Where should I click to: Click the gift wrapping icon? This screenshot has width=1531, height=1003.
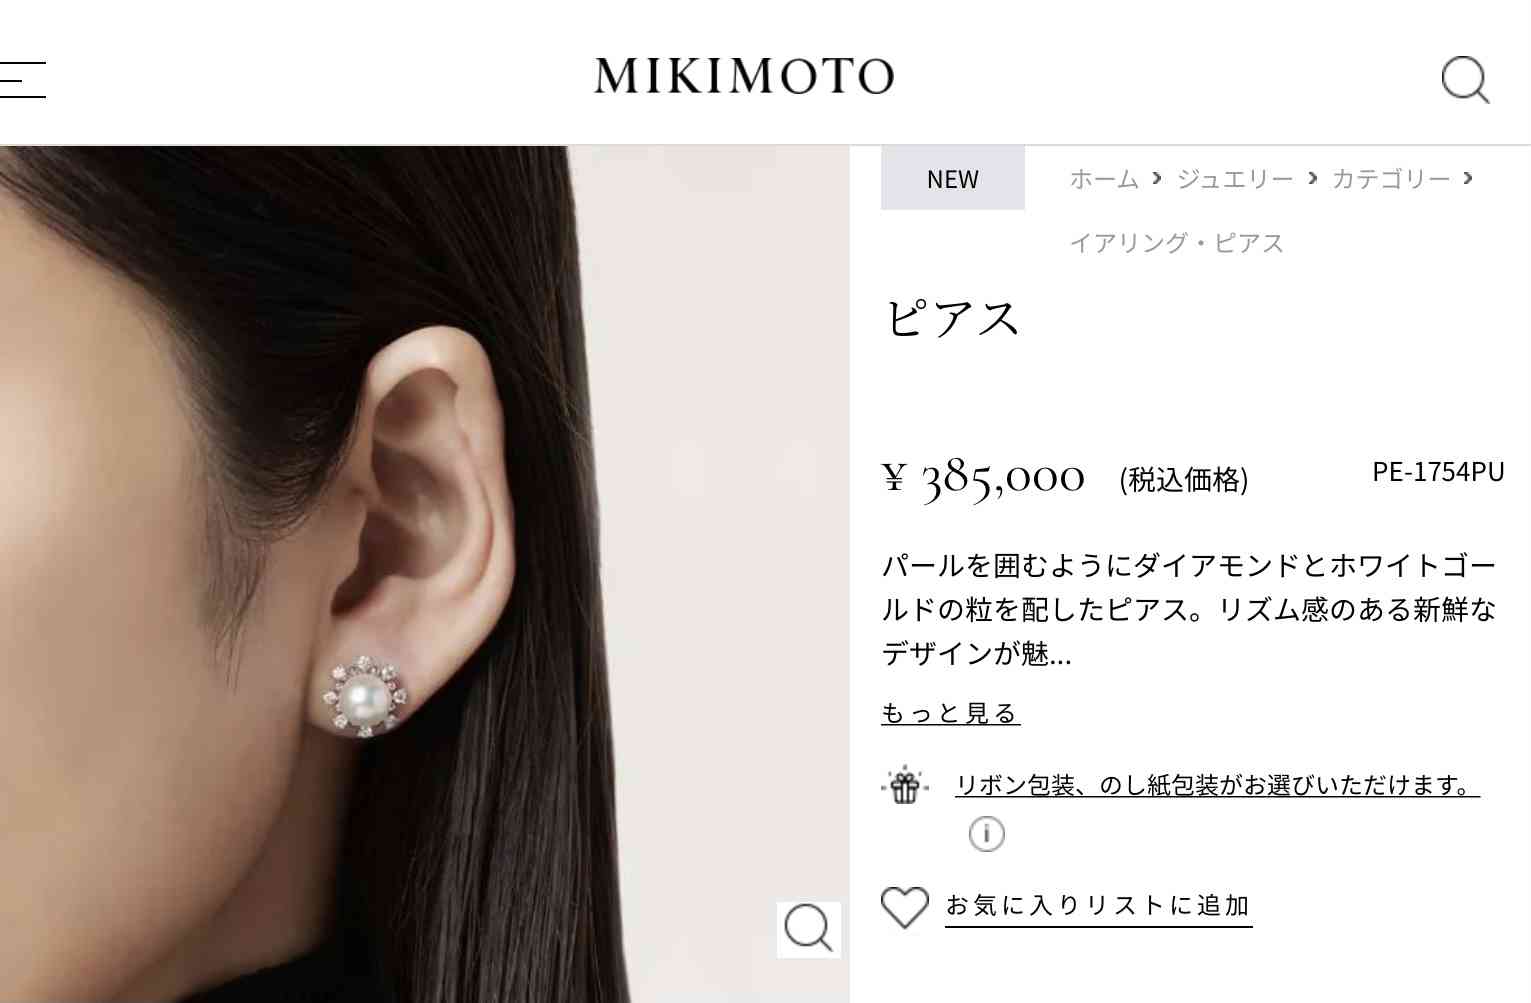pos(905,786)
